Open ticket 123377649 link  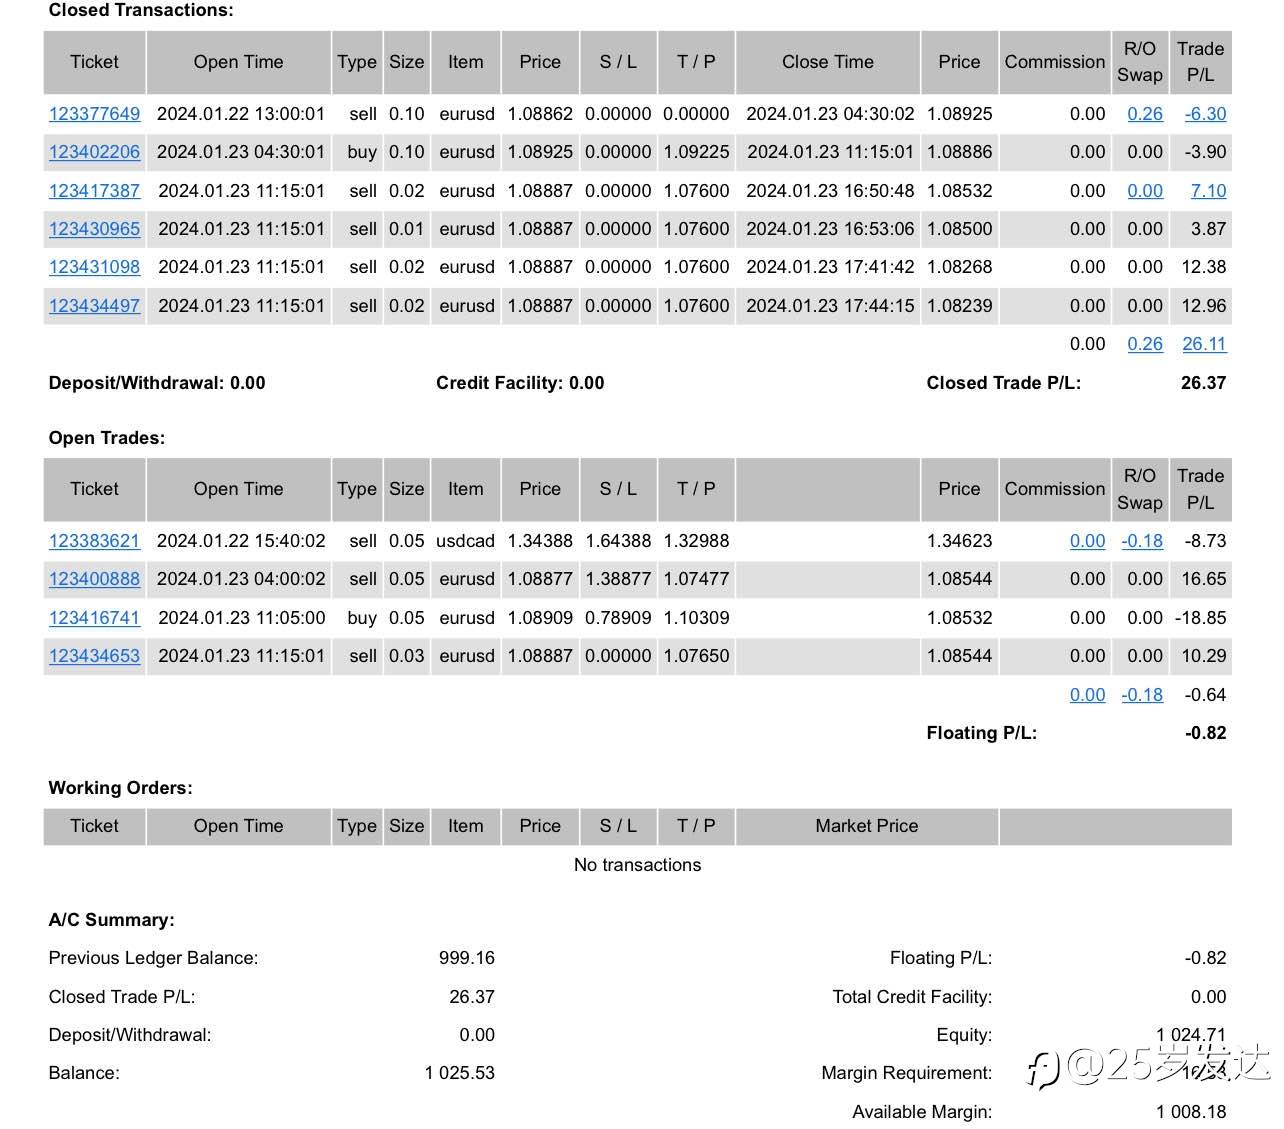pos(94,114)
